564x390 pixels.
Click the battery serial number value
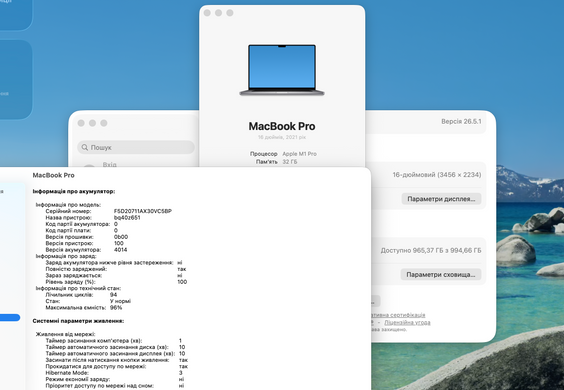pos(143,211)
